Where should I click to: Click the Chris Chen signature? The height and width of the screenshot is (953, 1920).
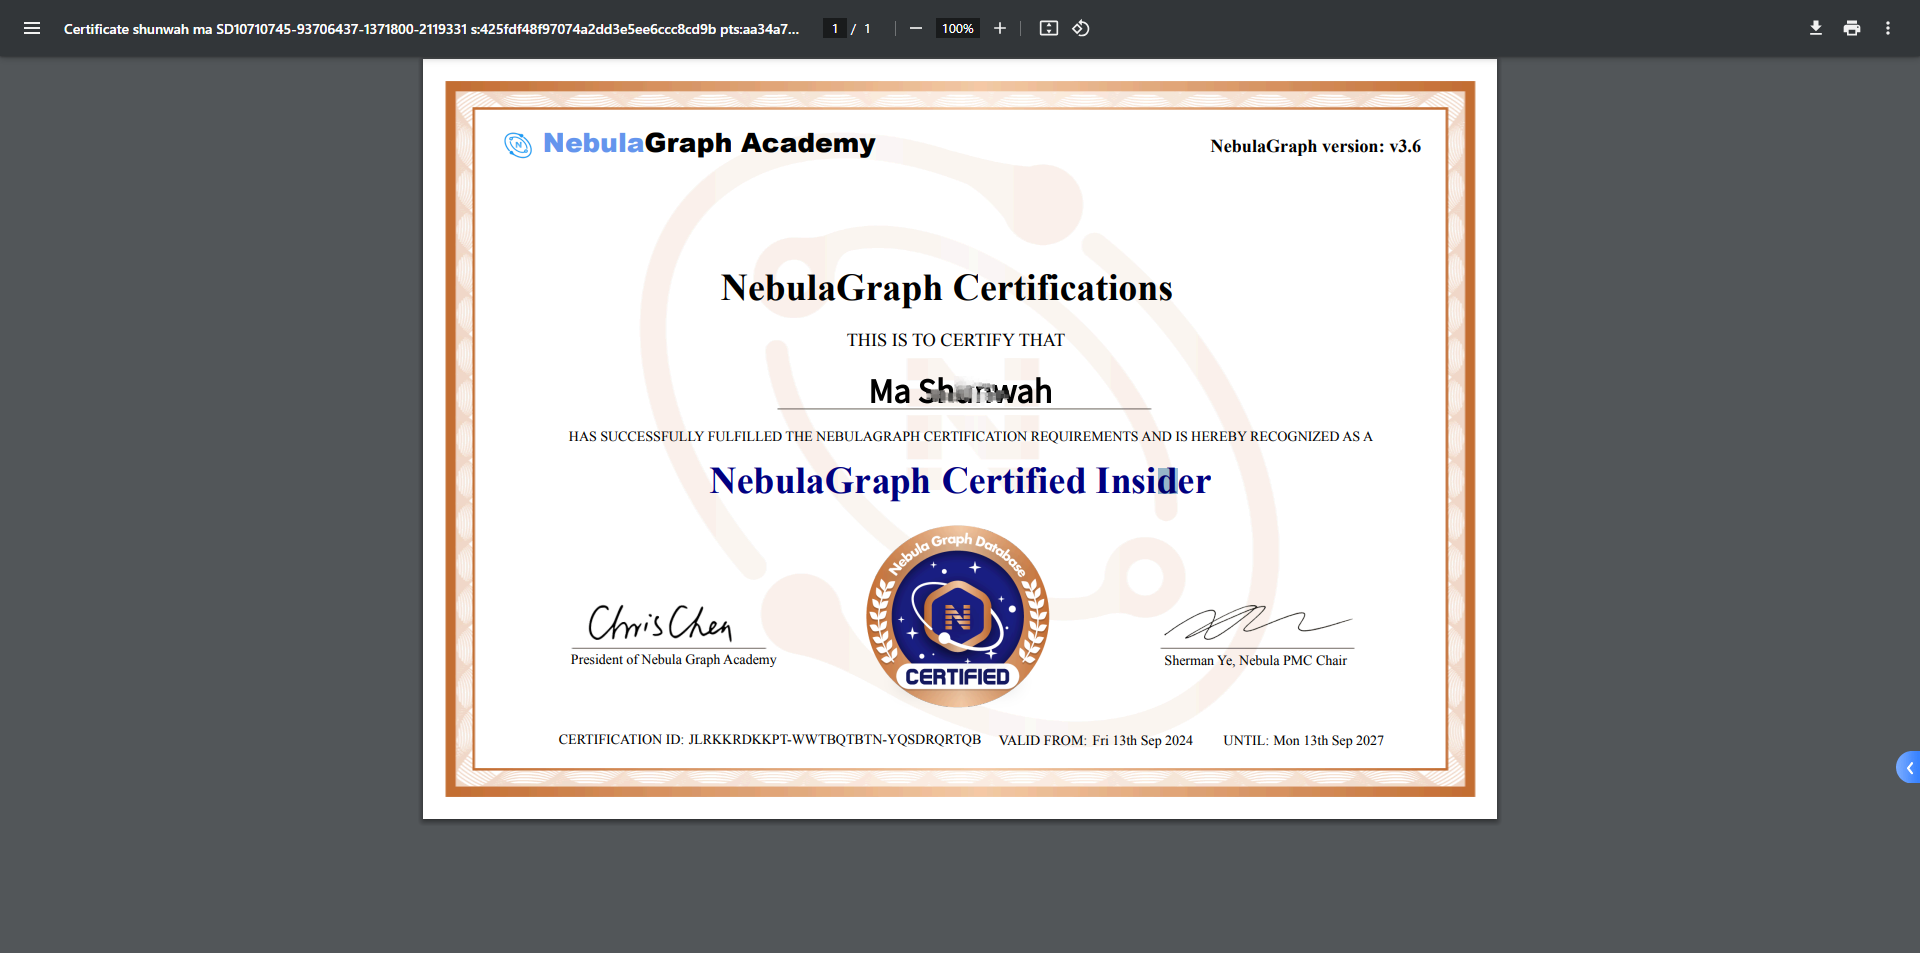click(x=661, y=623)
